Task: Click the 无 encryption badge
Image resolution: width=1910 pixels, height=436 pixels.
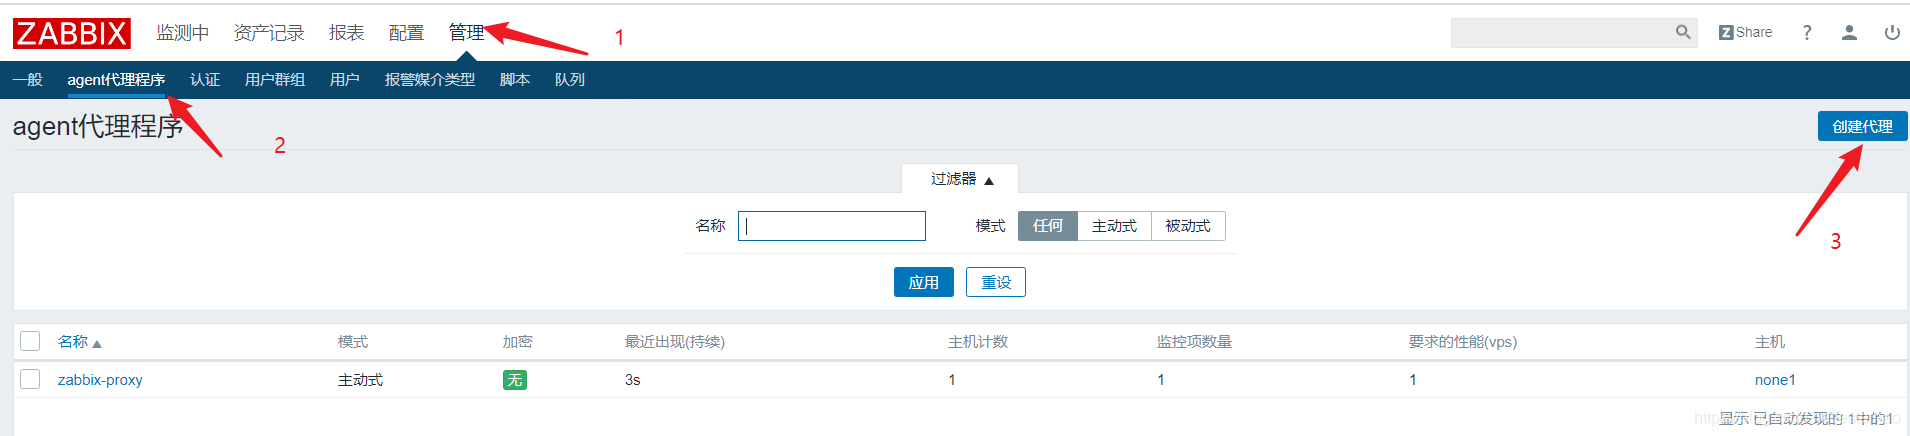Action: point(515,380)
